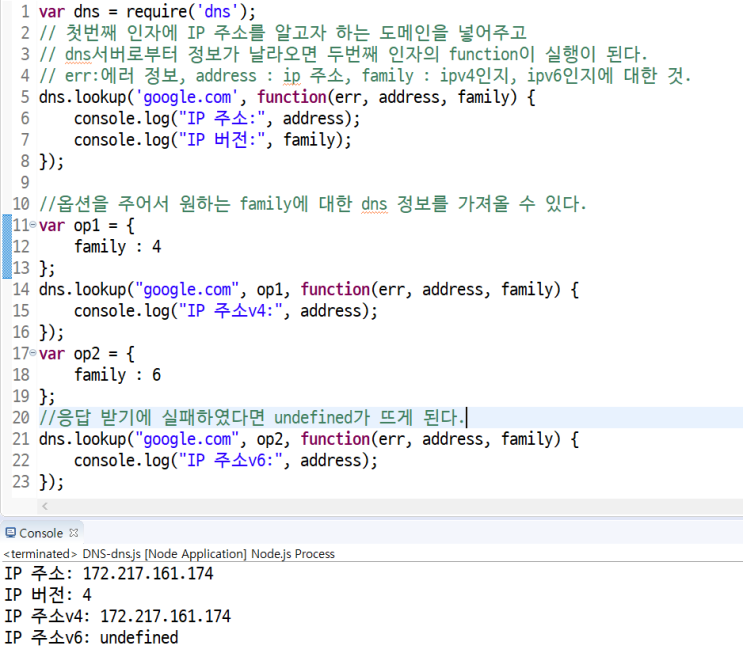Click the "IP 버전:" string on line 7

222,140
